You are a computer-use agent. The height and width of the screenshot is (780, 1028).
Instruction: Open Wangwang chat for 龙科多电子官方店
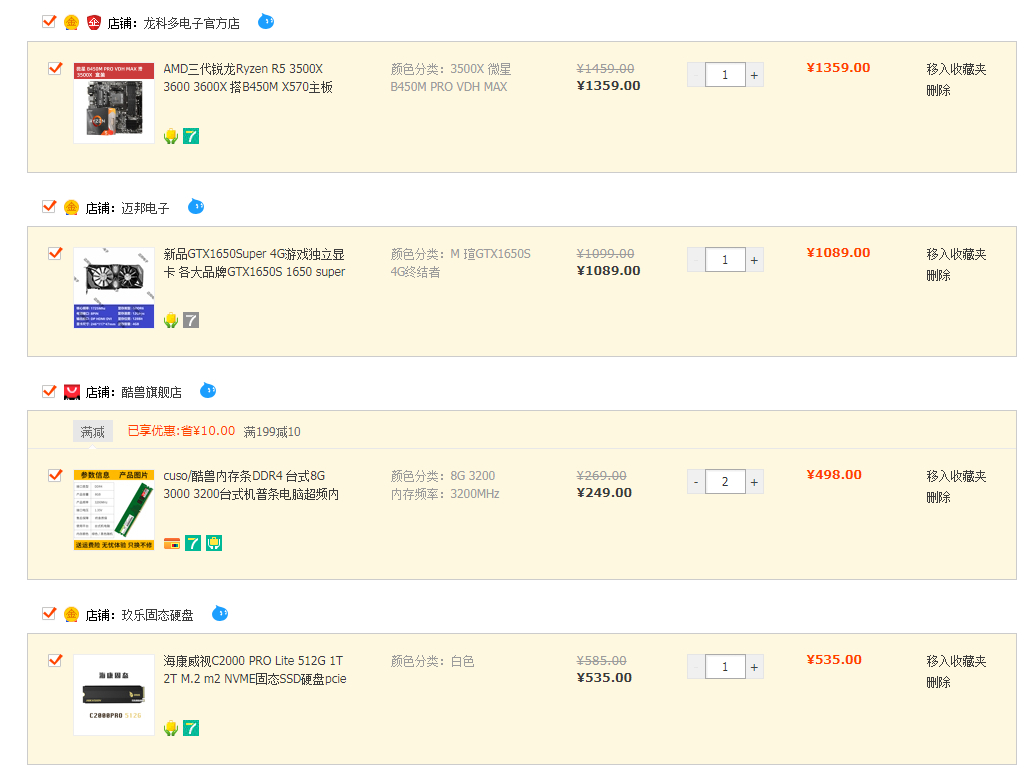[x=266, y=22]
